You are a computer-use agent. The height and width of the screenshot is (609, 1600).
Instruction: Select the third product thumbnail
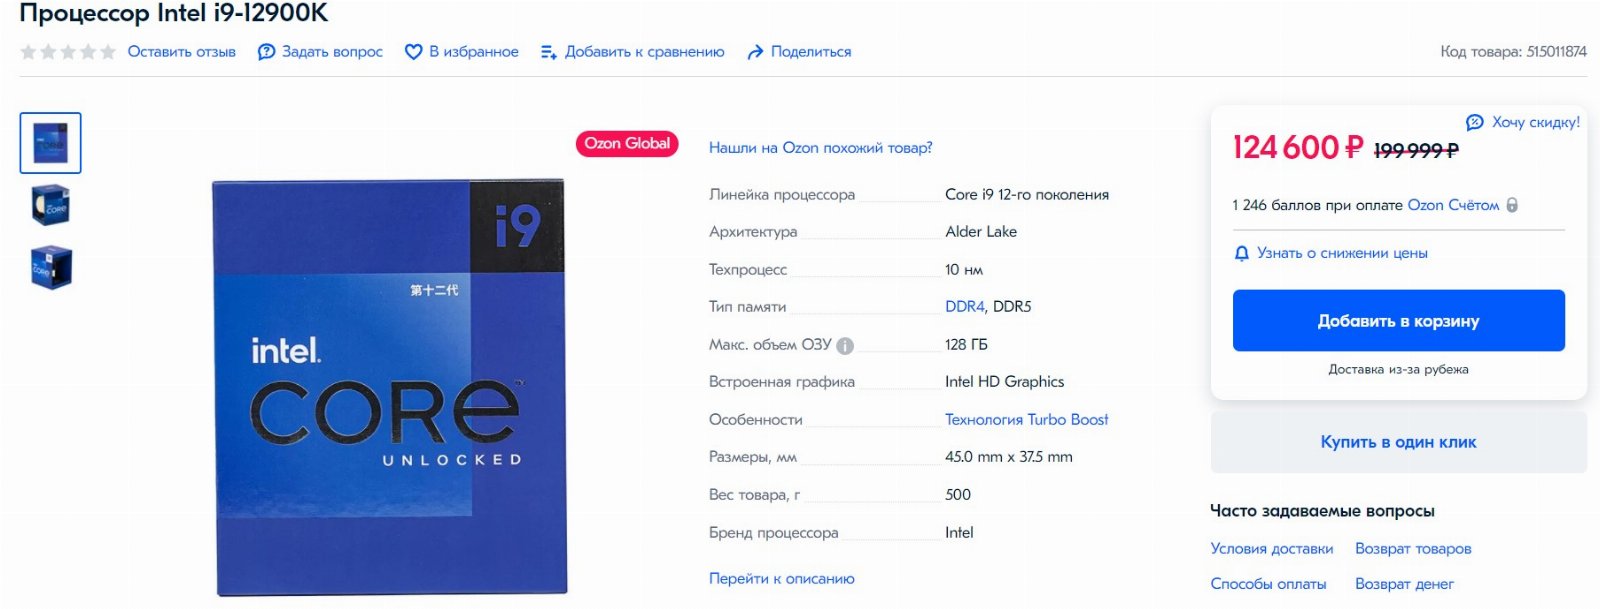51,268
